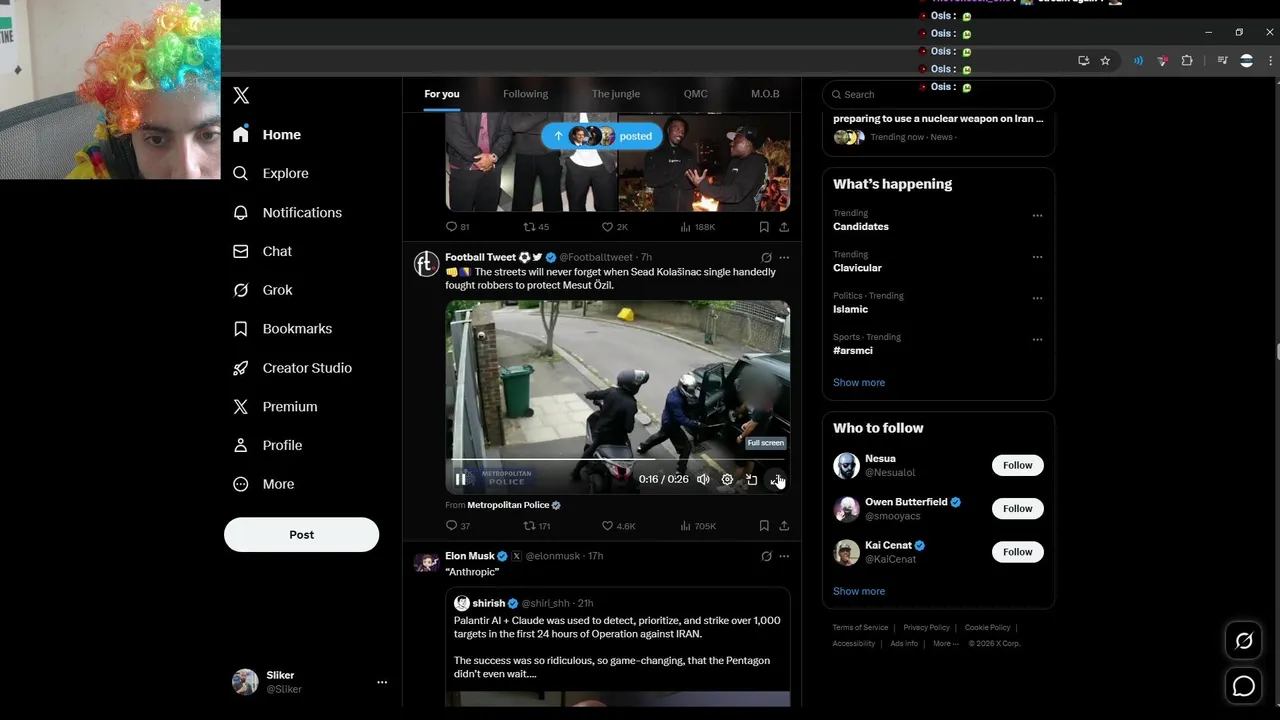This screenshot has width=1280, height=720.
Task: Bookmark this page with star icon
Action: click(x=1105, y=61)
